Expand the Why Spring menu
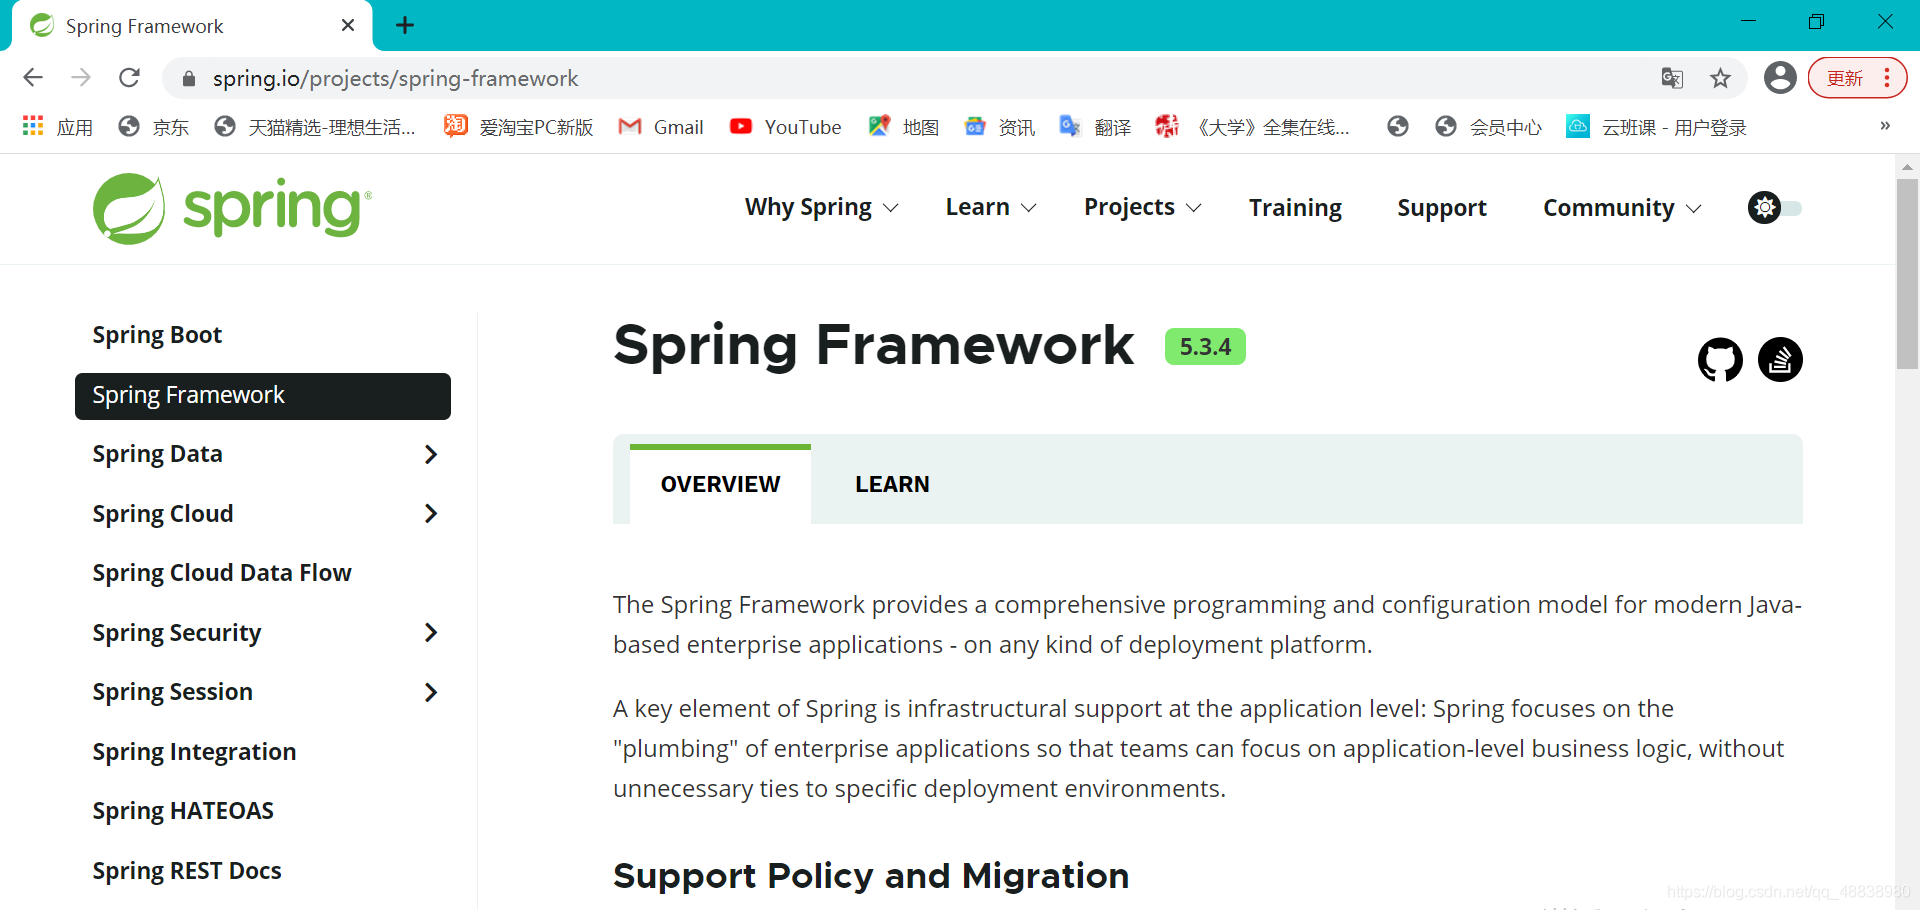This screenshot has height=910, width=1920. click(x=822, y=207)
